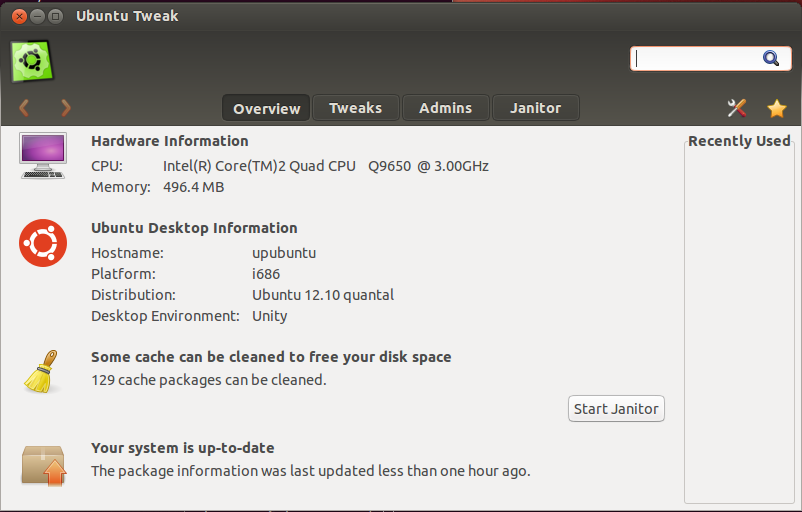Click the Hardware Information heading
The height and width of the screenshot is (512, 802).
[x=170, y=141]
